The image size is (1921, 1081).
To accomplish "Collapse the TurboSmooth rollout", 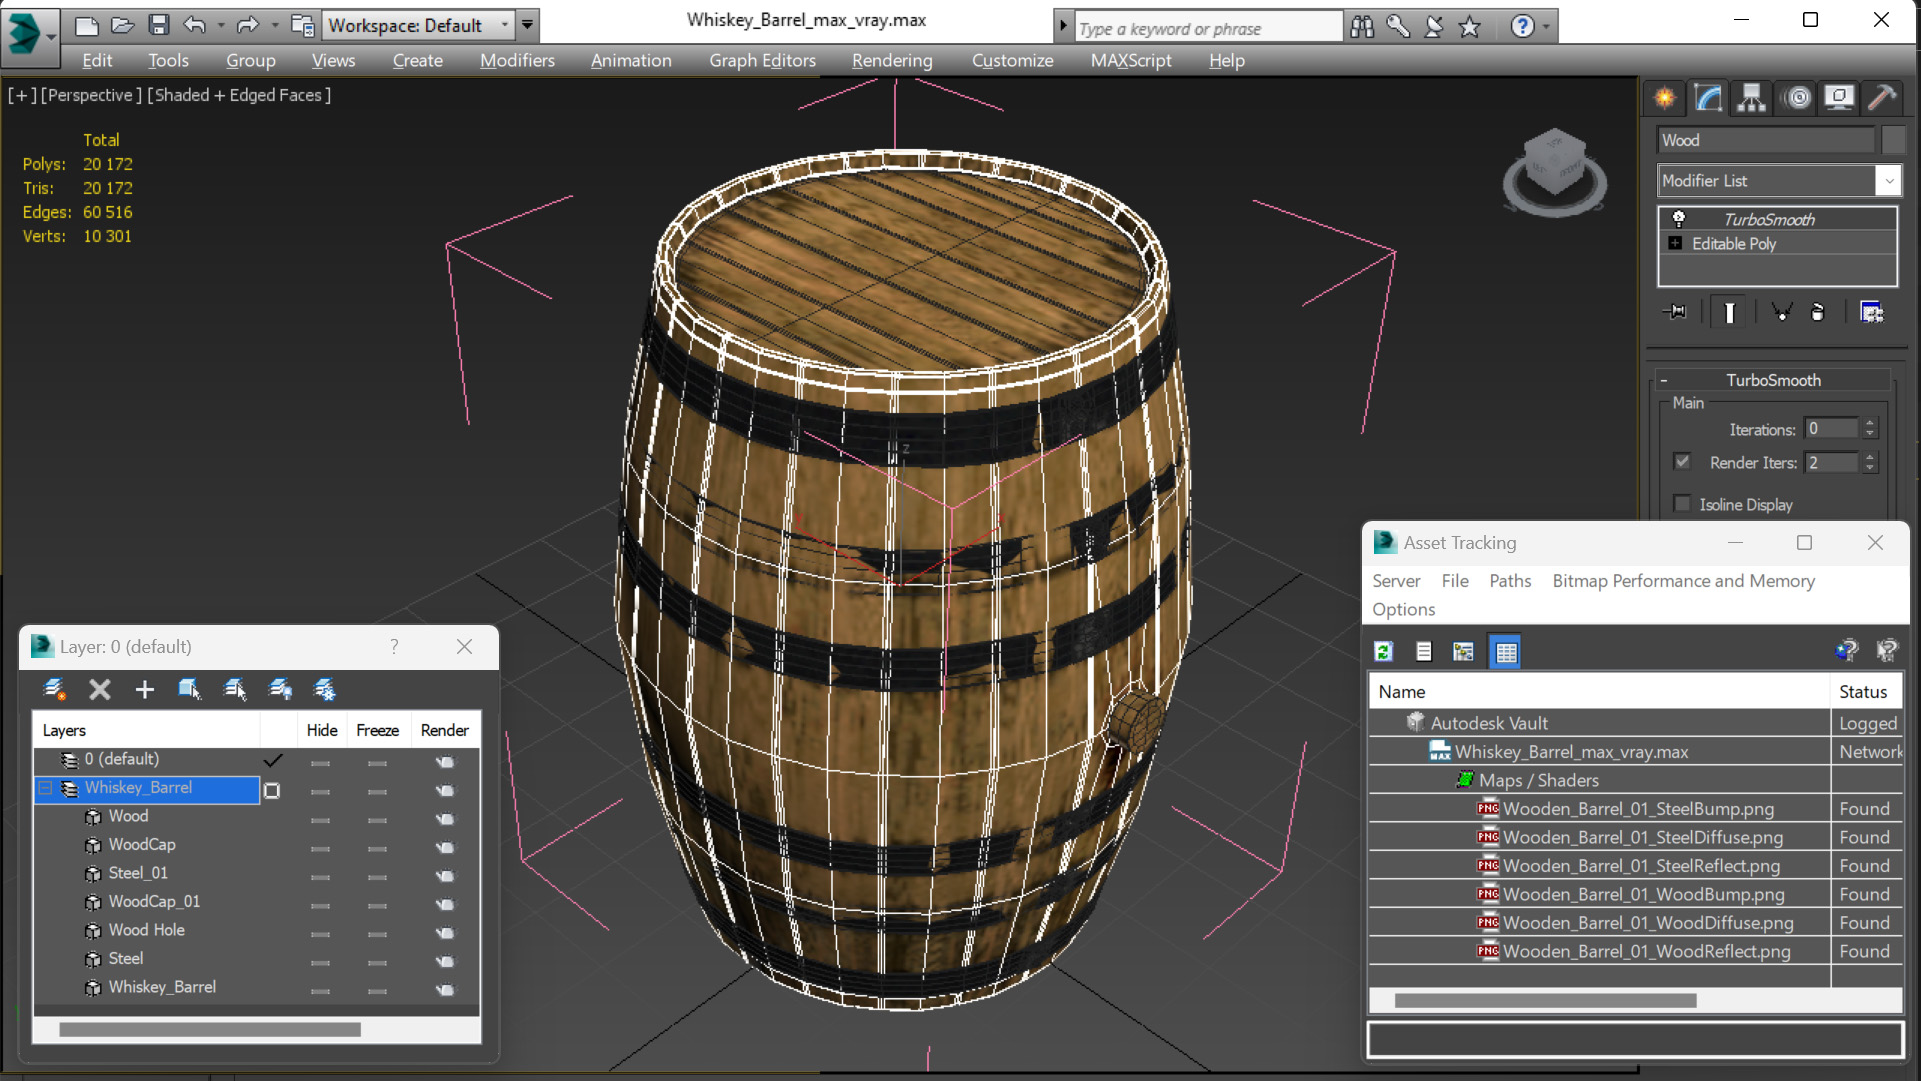I will click(x=1664, y=380).
